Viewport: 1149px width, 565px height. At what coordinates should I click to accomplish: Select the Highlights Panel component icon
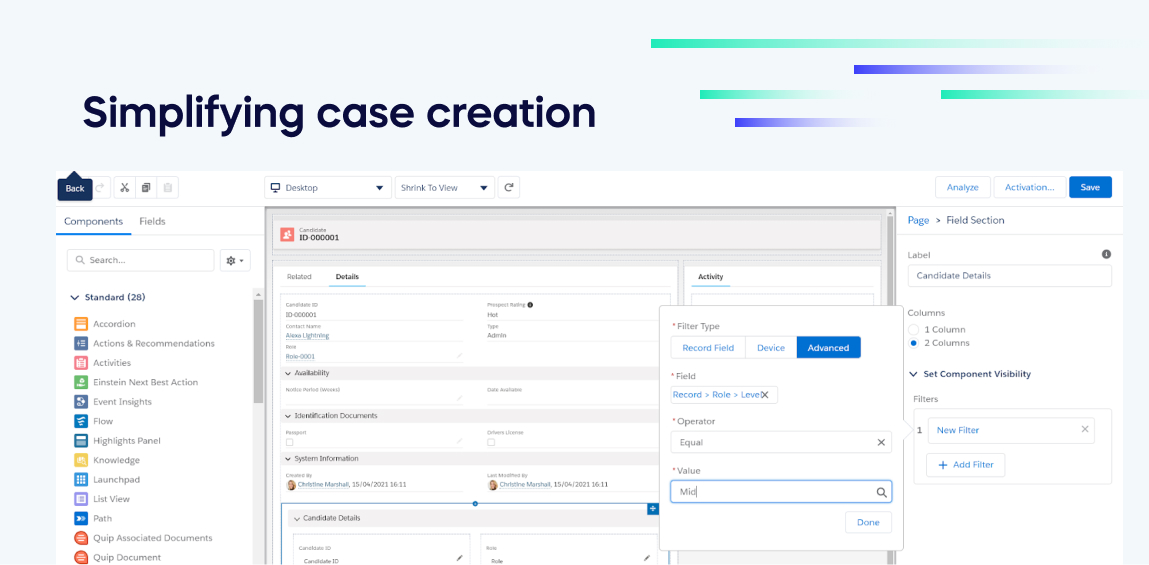(x=81, y=440)
